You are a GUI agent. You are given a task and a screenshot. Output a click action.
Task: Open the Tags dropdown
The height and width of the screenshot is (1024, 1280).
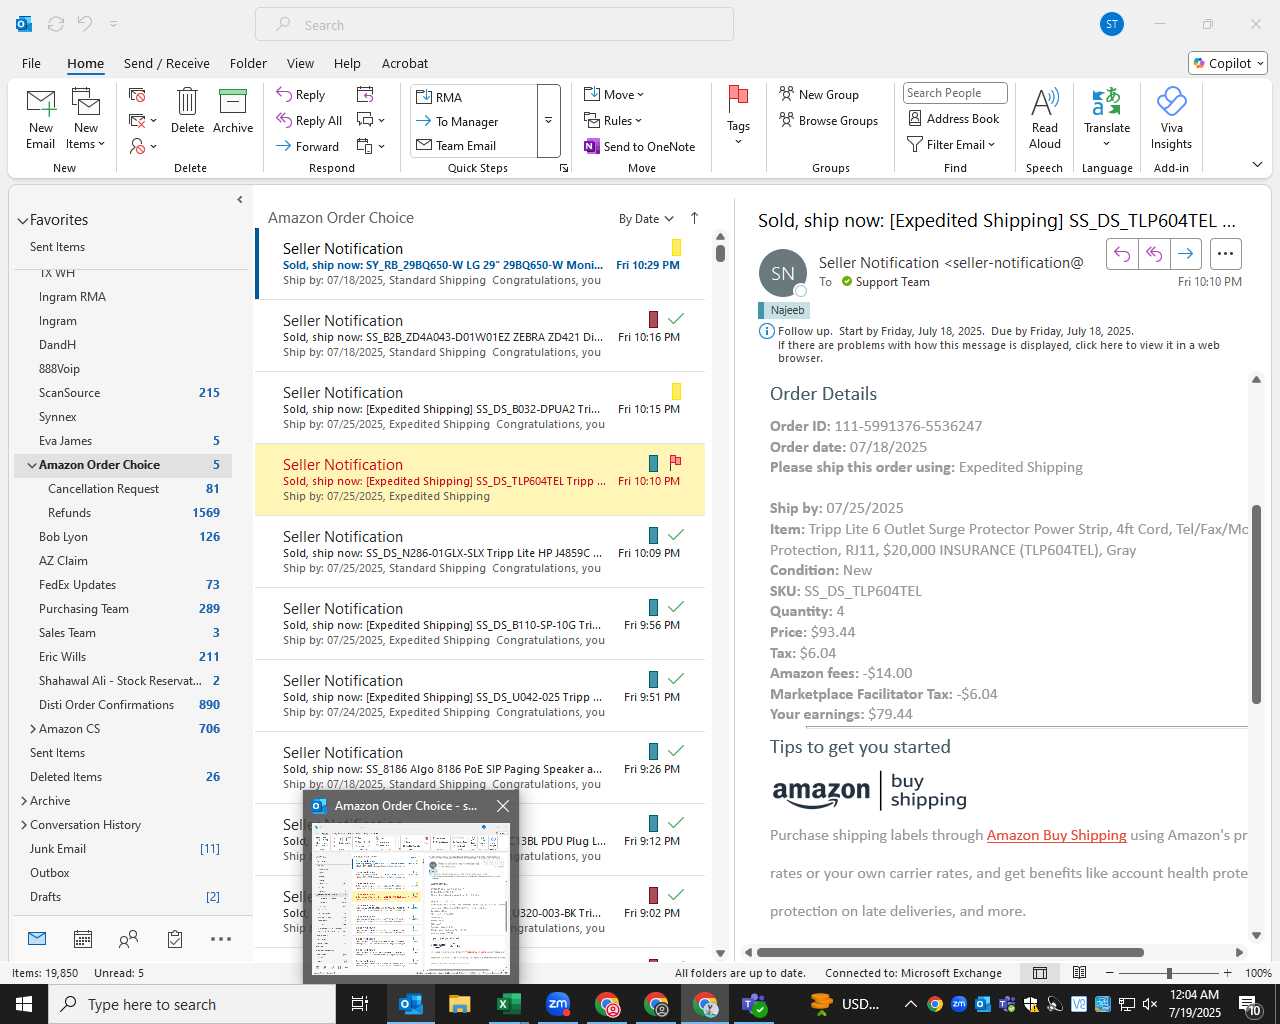coord(738,116)
